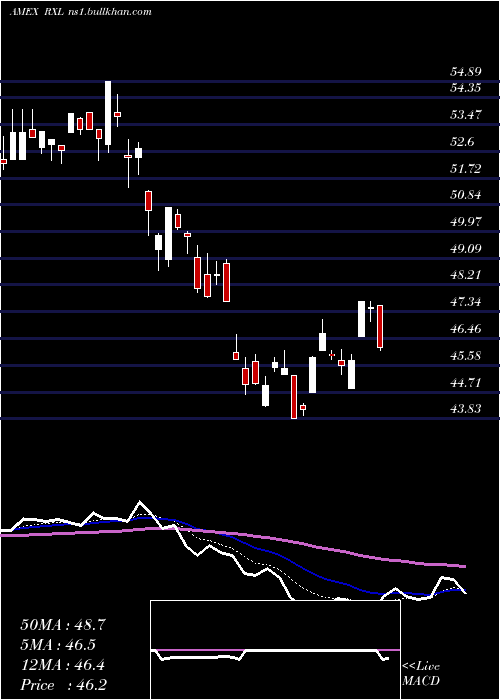500x700 pixels.
Task: Click the 46.46 price label
Action: 465,329
